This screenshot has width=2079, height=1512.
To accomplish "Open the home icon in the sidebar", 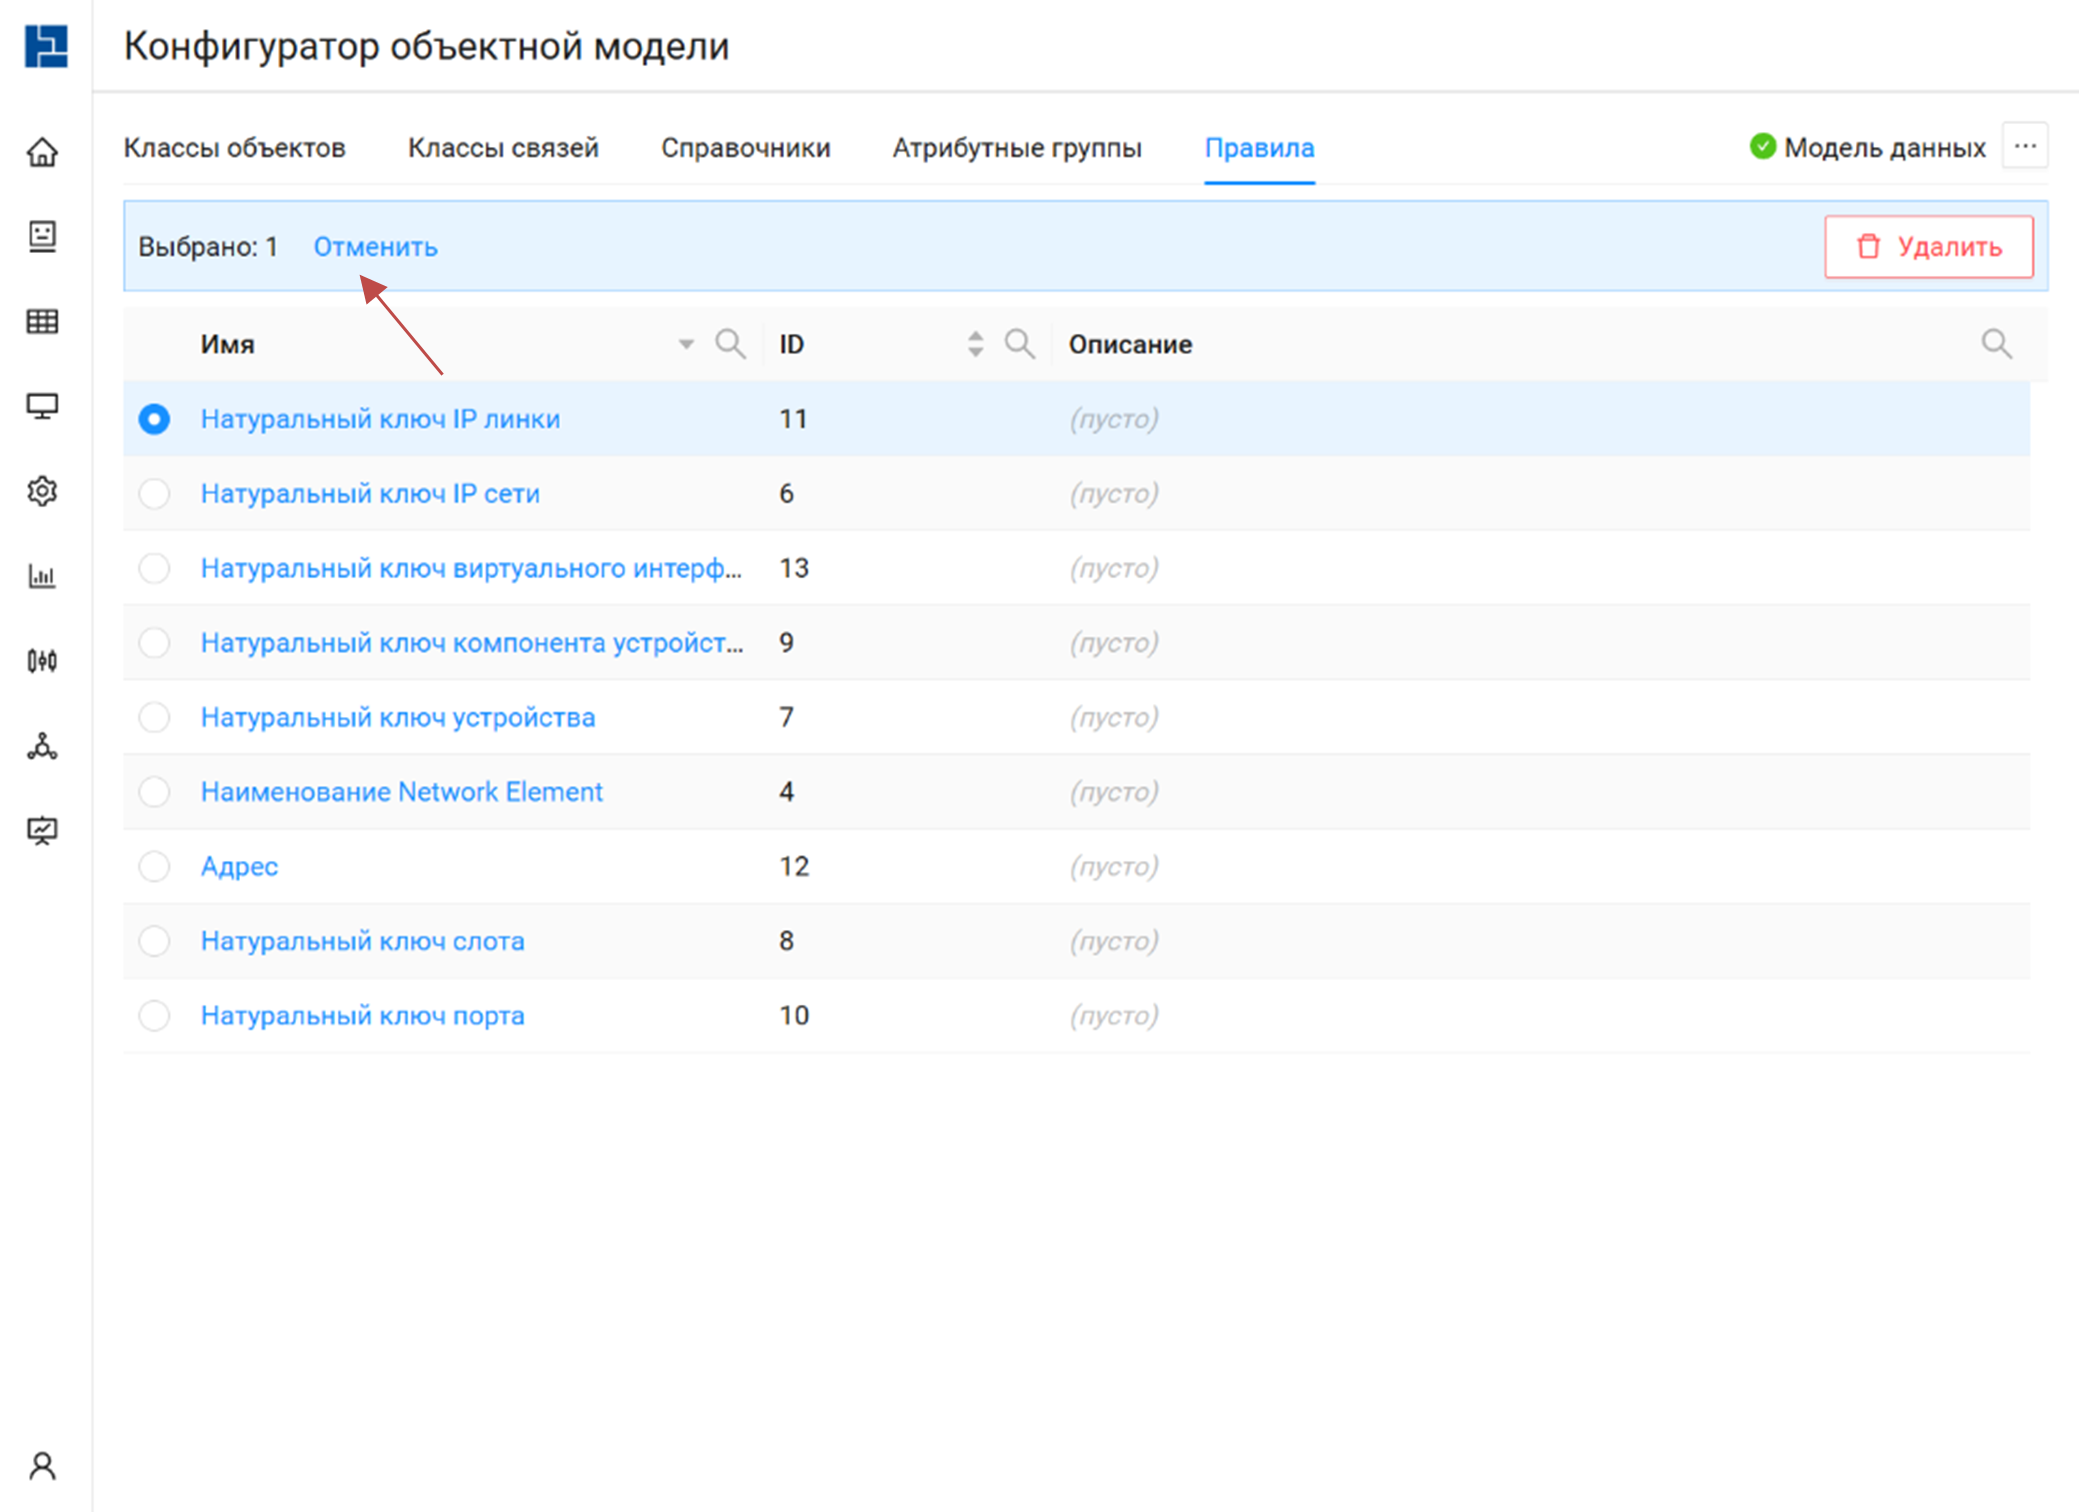I will point(42,153).
